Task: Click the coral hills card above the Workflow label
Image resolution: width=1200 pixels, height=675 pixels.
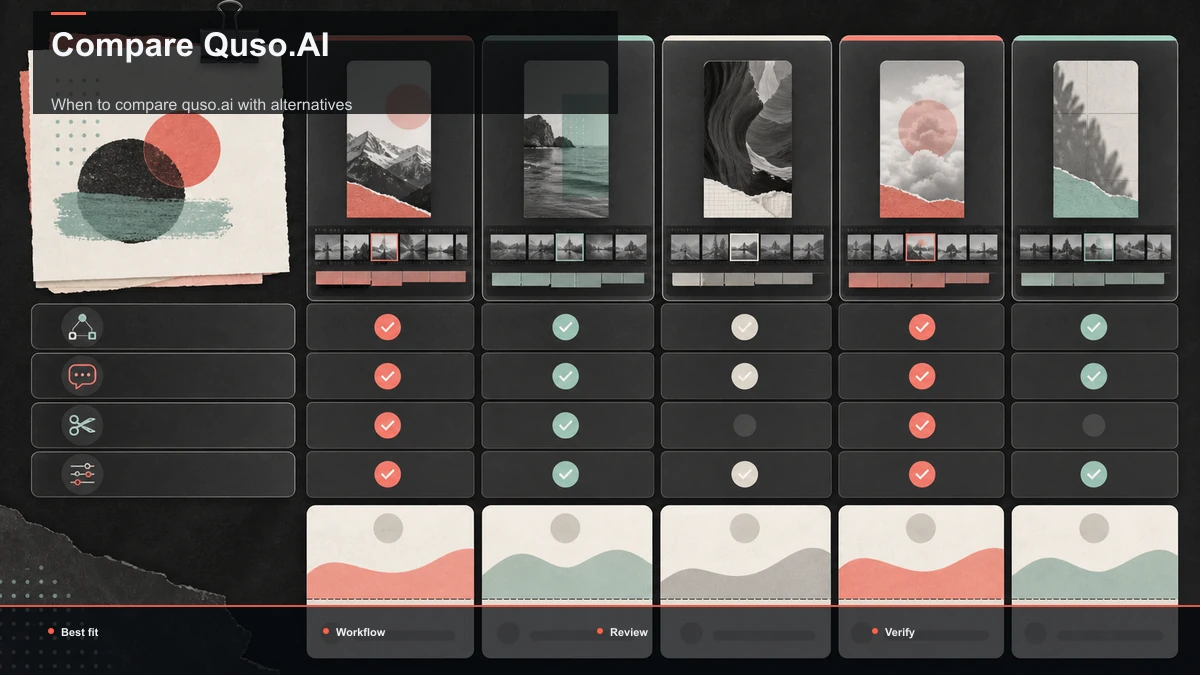Action: [390, 555]
